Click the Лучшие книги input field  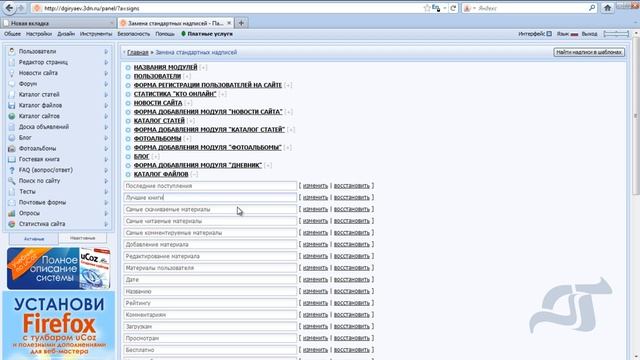210,198
